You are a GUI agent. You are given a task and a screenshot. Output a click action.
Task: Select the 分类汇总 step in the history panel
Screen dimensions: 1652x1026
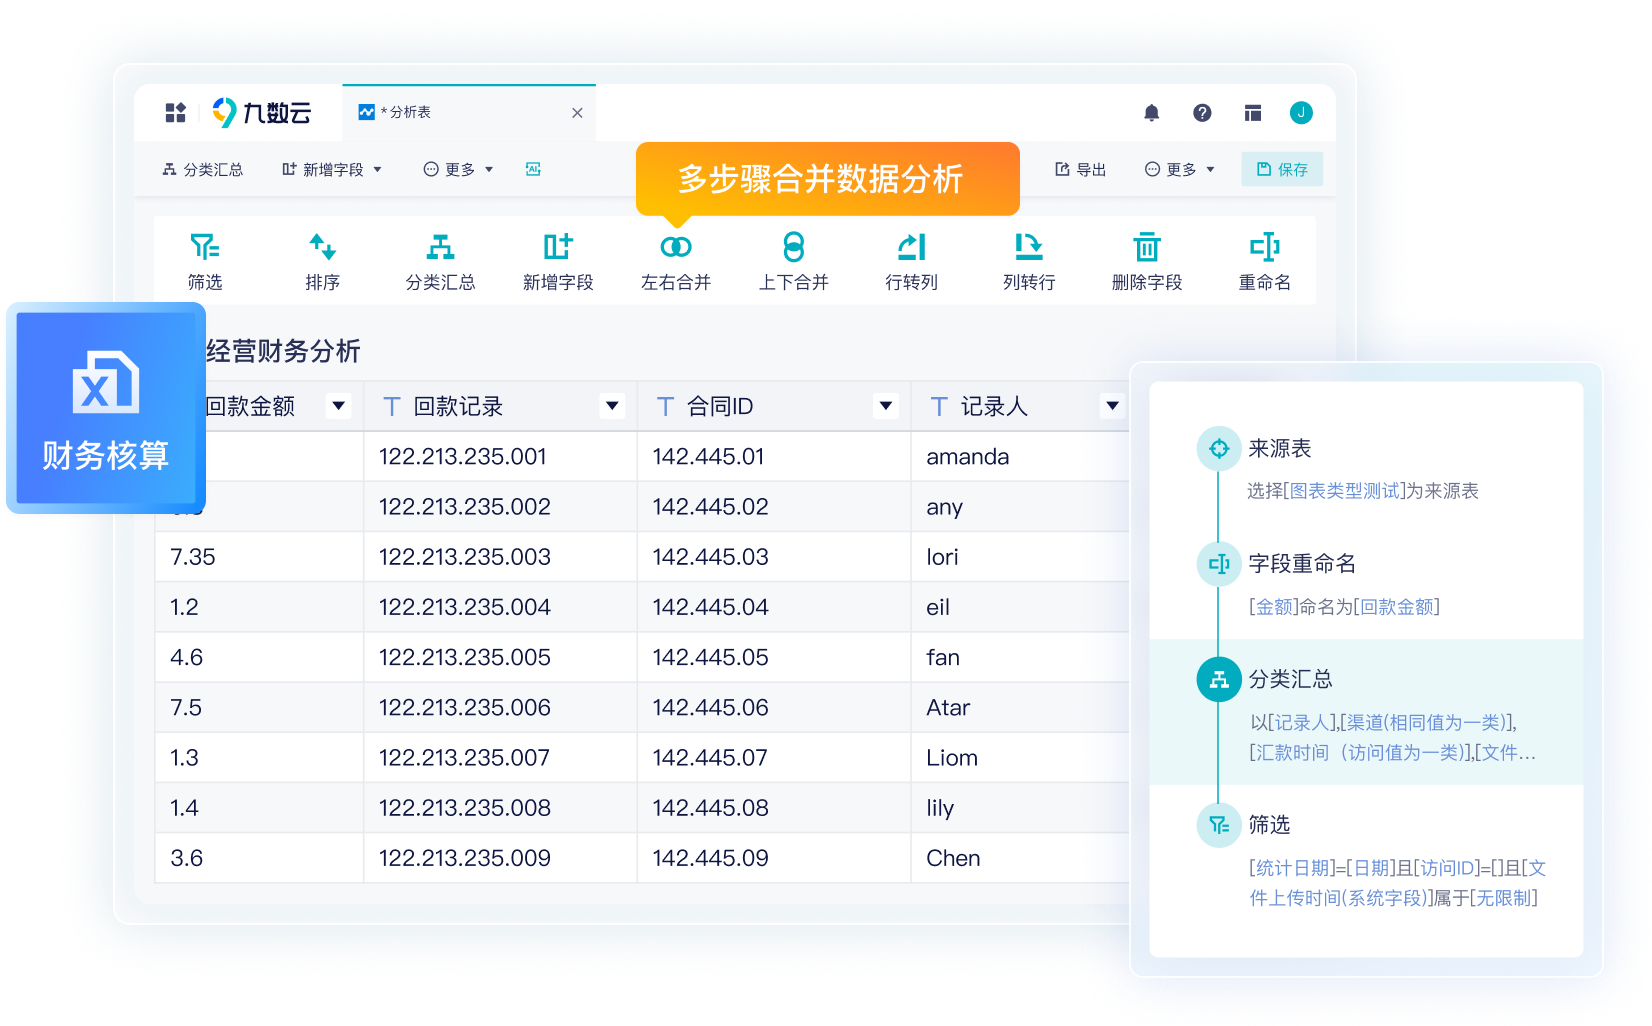pos(1290,680)
